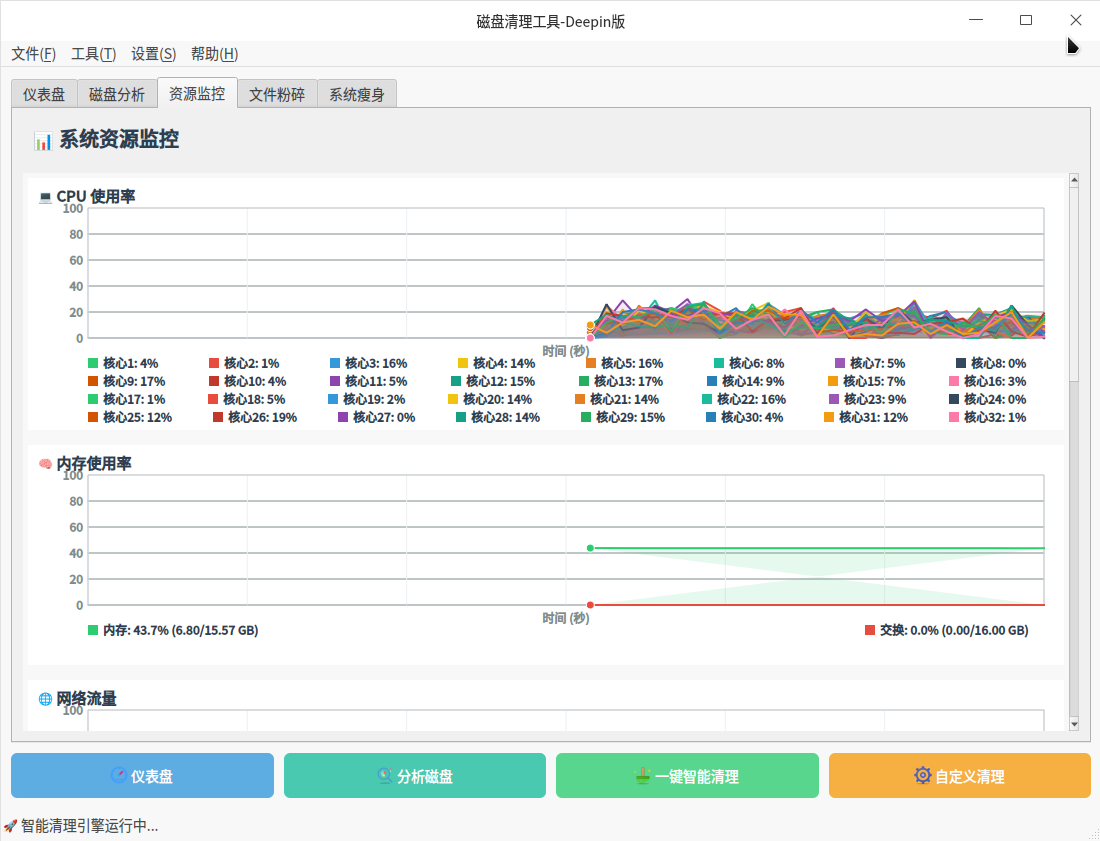Open the 工具(T) menu
1100x841 pixels.
pyautogui.click(x=93, y=54)
